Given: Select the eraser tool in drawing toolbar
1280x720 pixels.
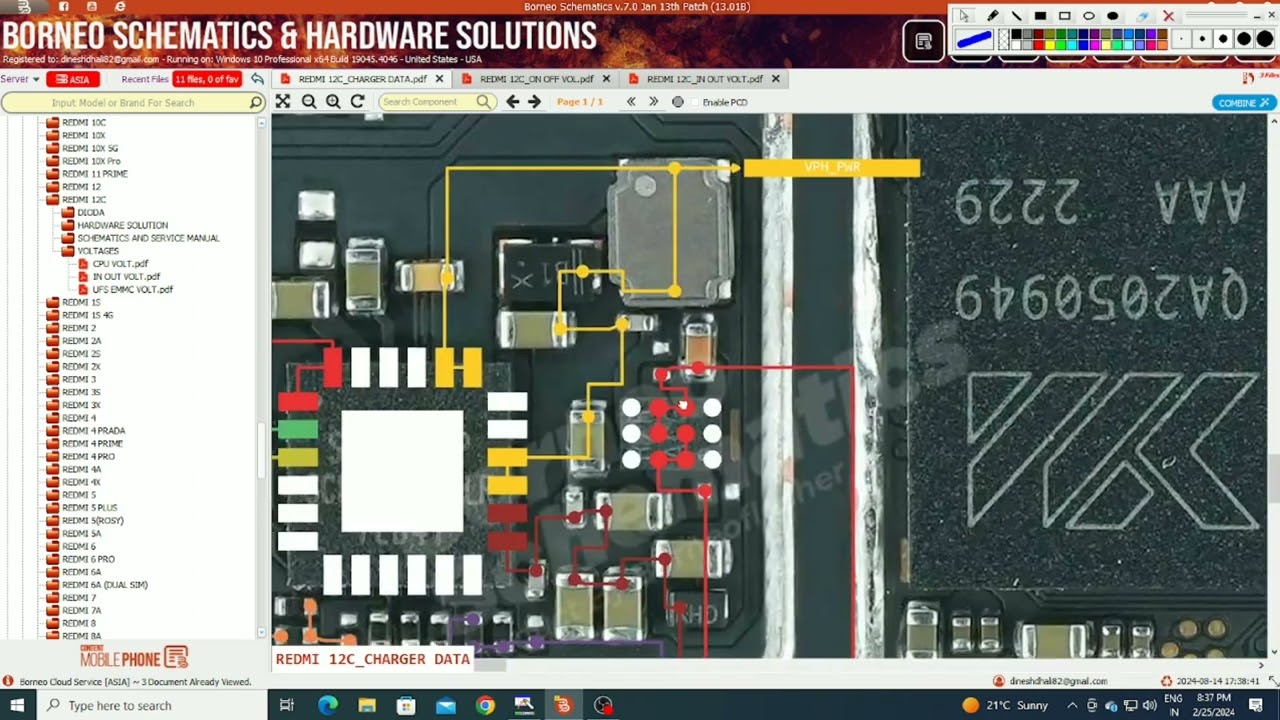Looking at the screenshot, I should [1142, 16].
